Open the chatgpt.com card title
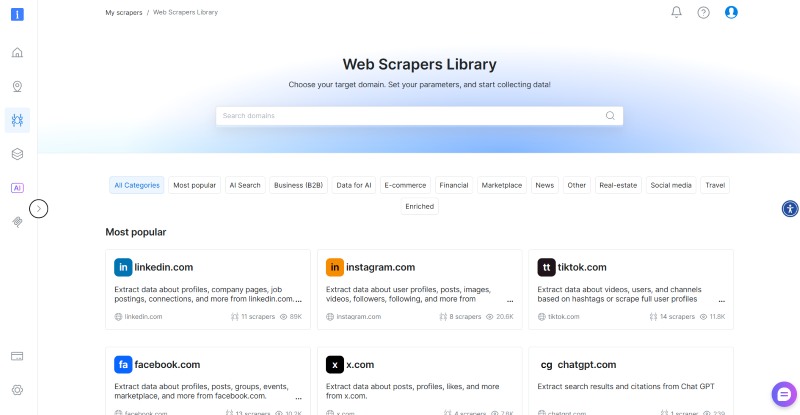 tap(587, 364)
